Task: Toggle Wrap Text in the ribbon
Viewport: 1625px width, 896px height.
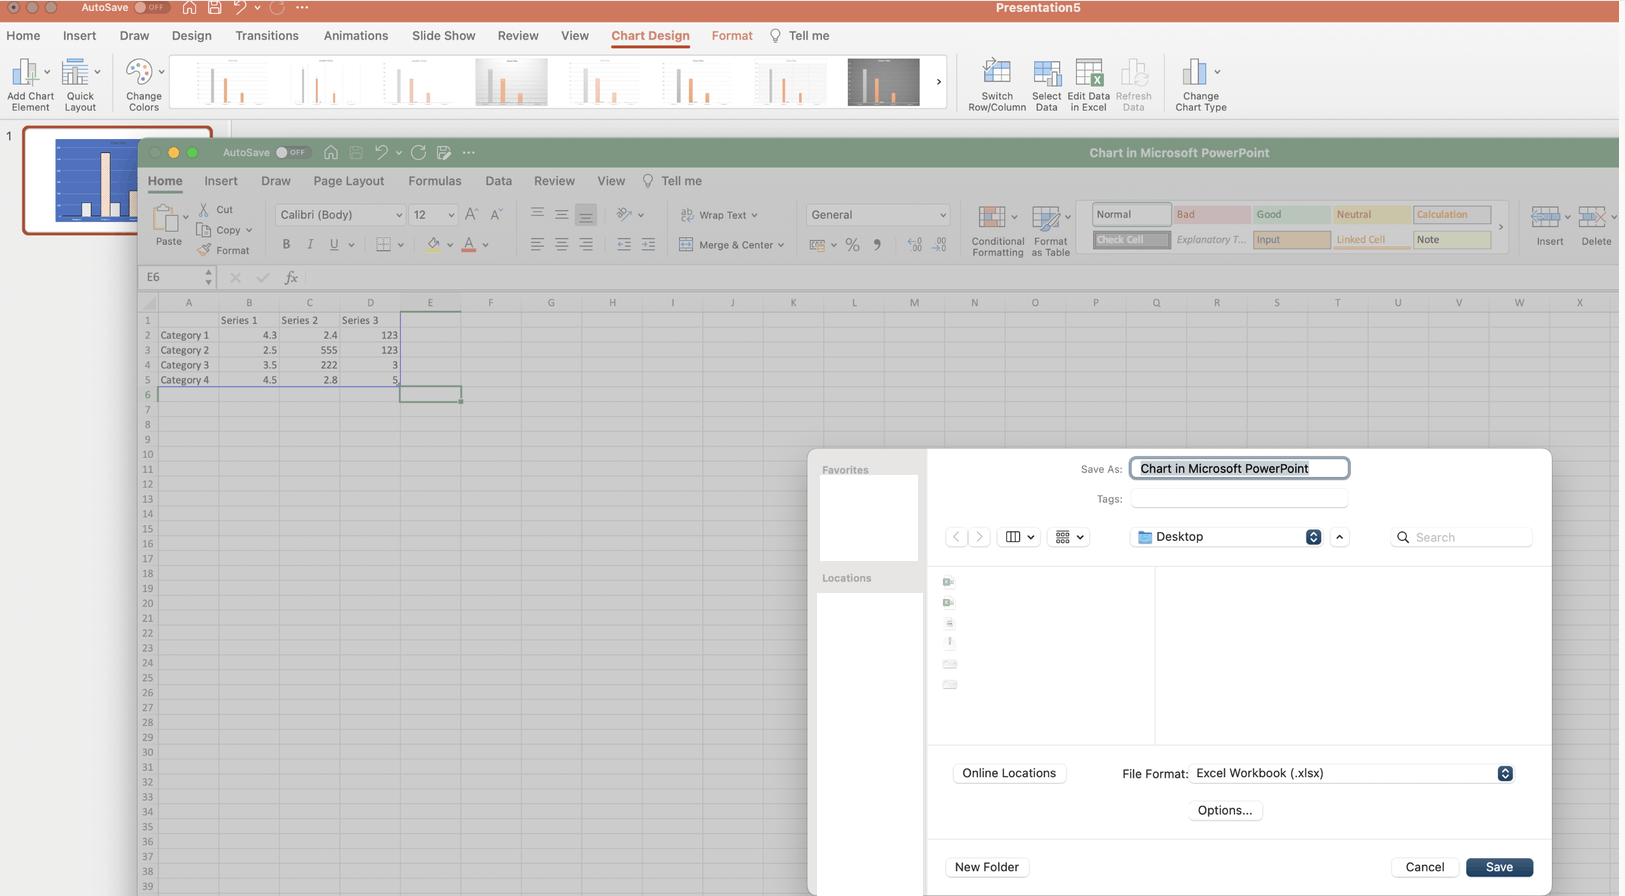Action: coord(719,215)
